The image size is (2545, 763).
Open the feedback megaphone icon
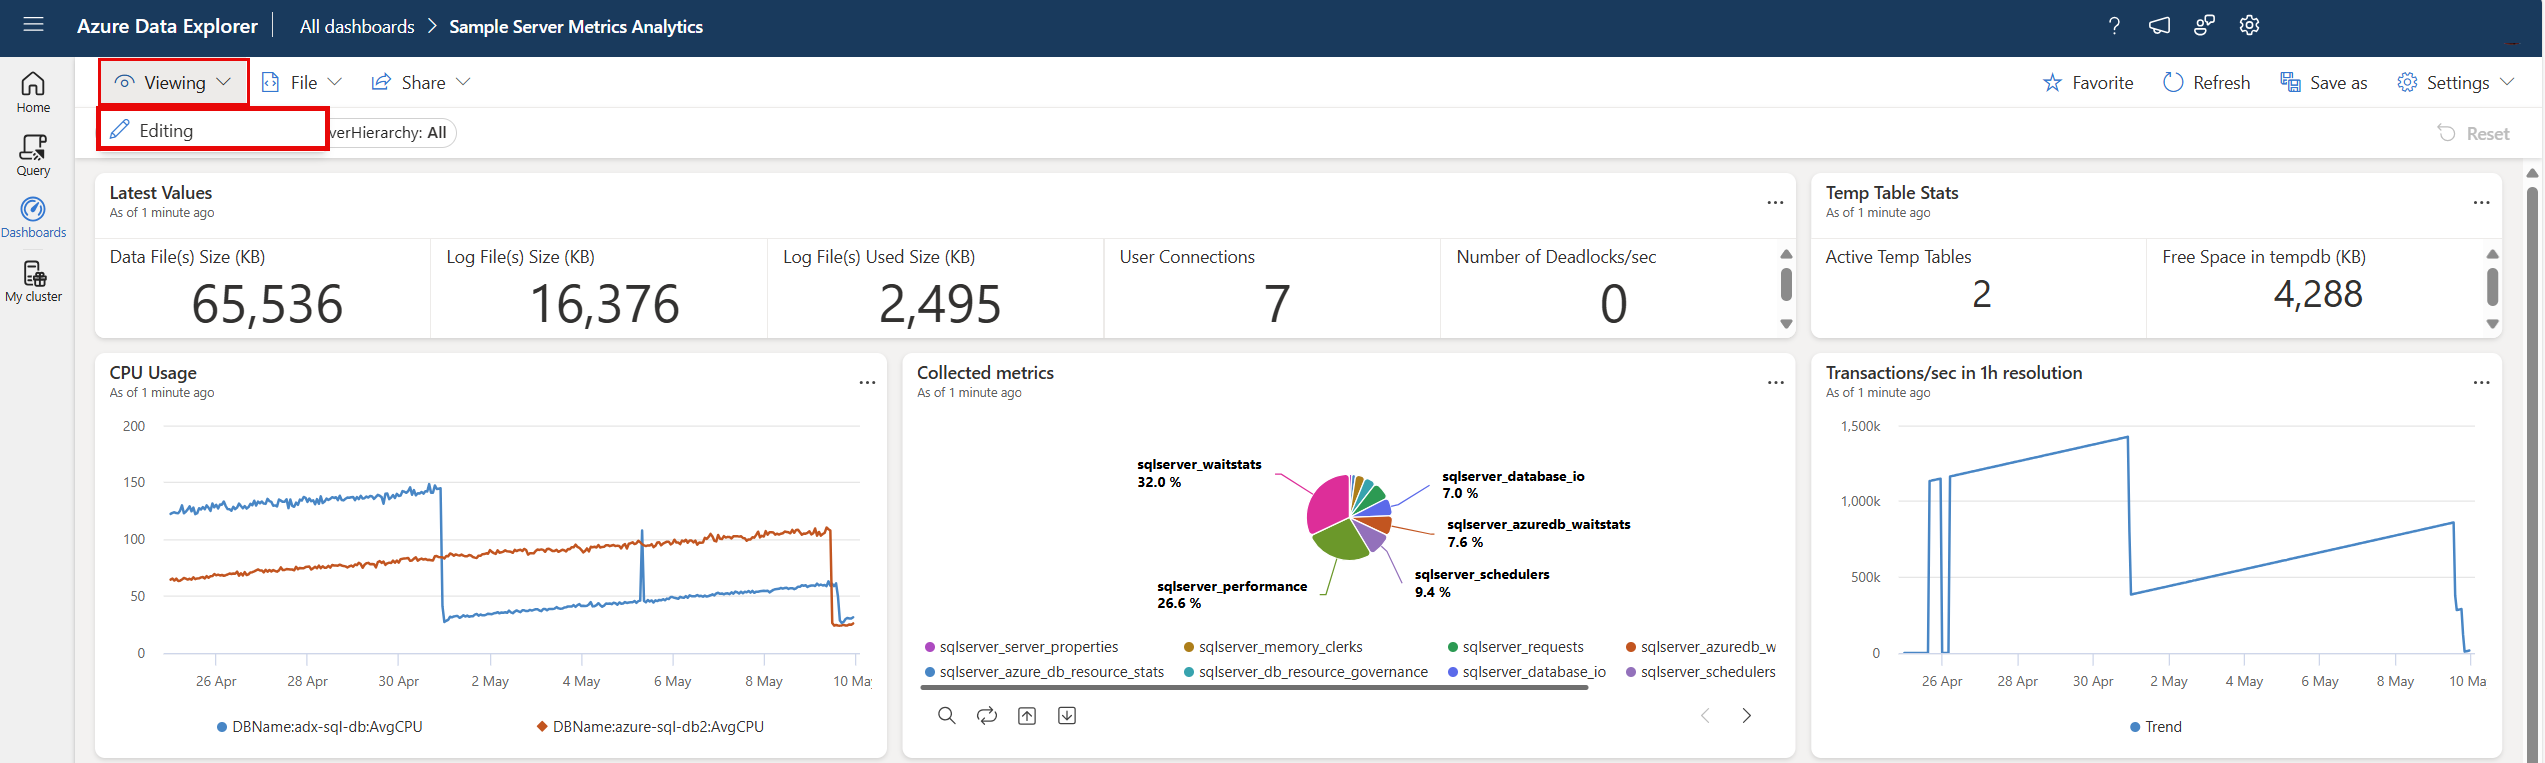point(2159,26)
